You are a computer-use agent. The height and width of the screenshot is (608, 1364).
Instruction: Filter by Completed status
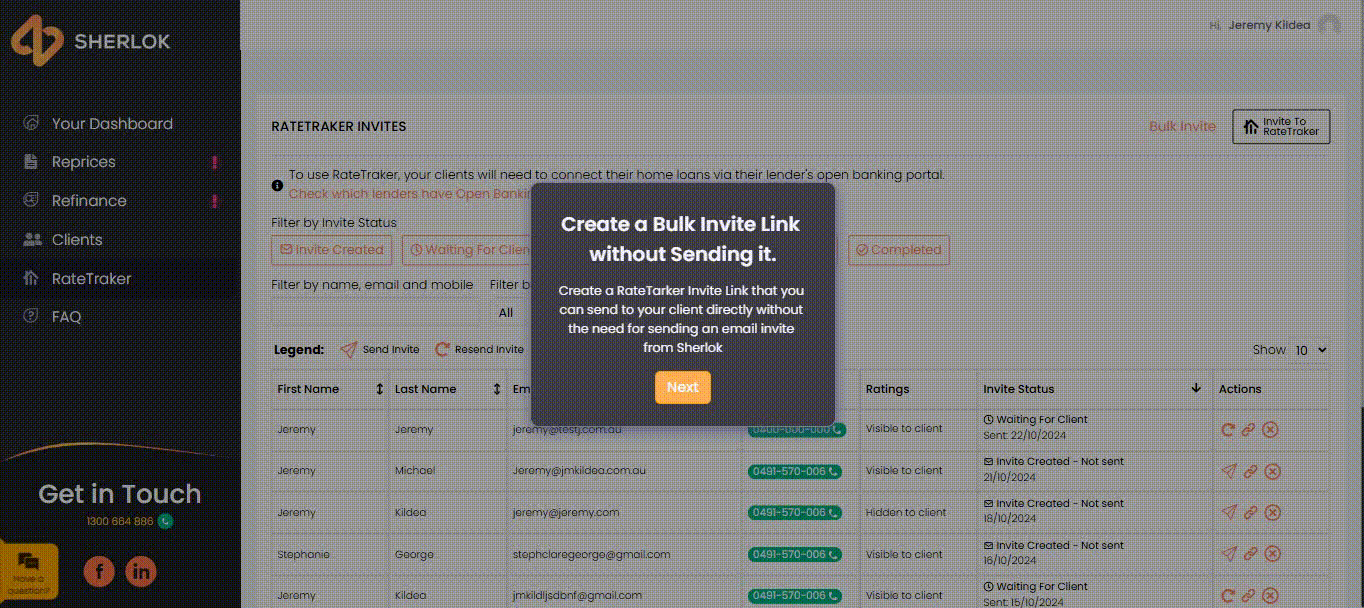point(898,250)
